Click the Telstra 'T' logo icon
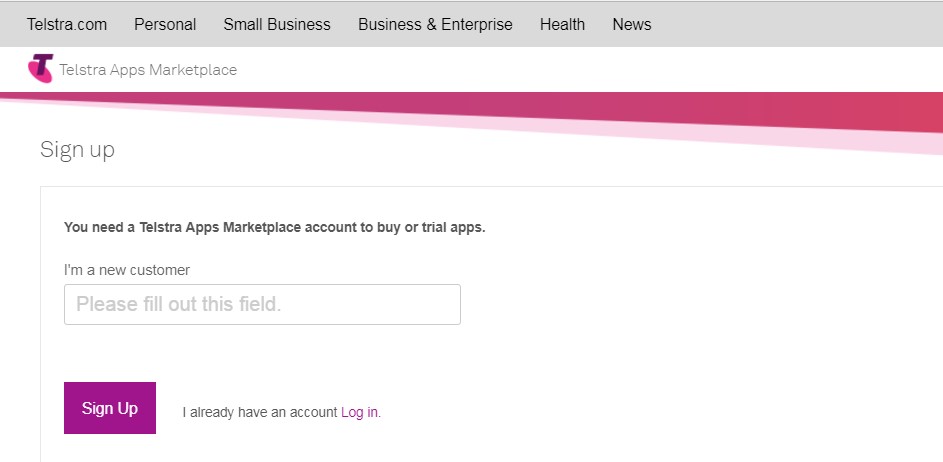The image size is (943, 462). pos(40,69)
